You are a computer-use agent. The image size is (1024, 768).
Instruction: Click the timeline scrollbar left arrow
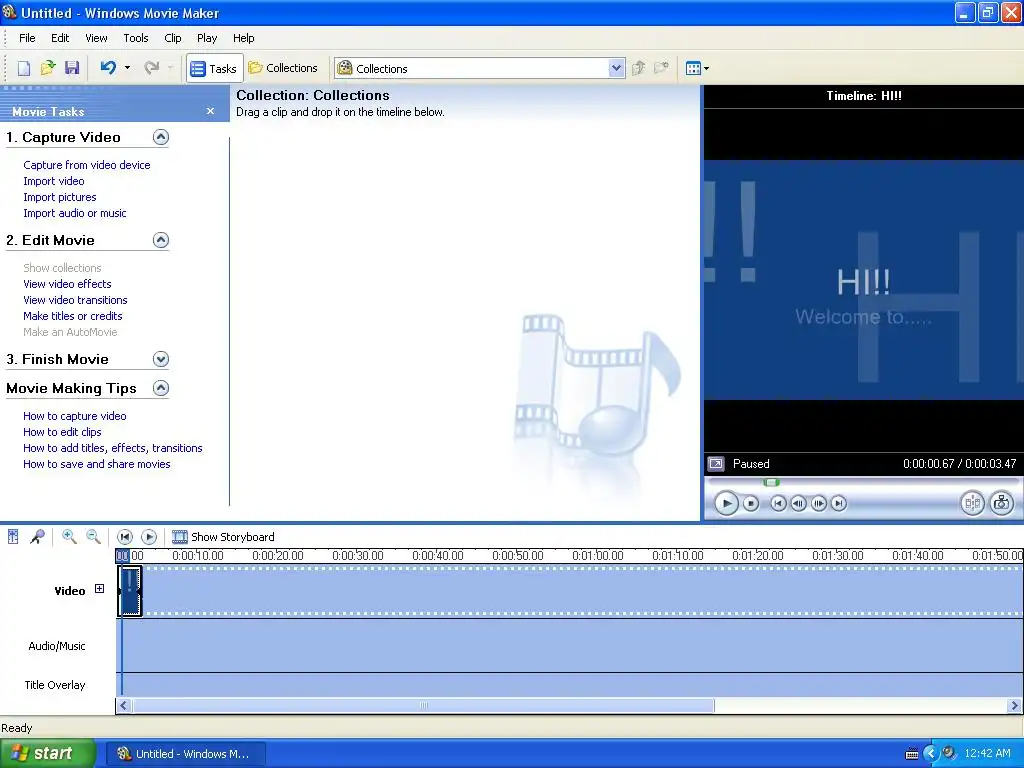click(124, 706)
